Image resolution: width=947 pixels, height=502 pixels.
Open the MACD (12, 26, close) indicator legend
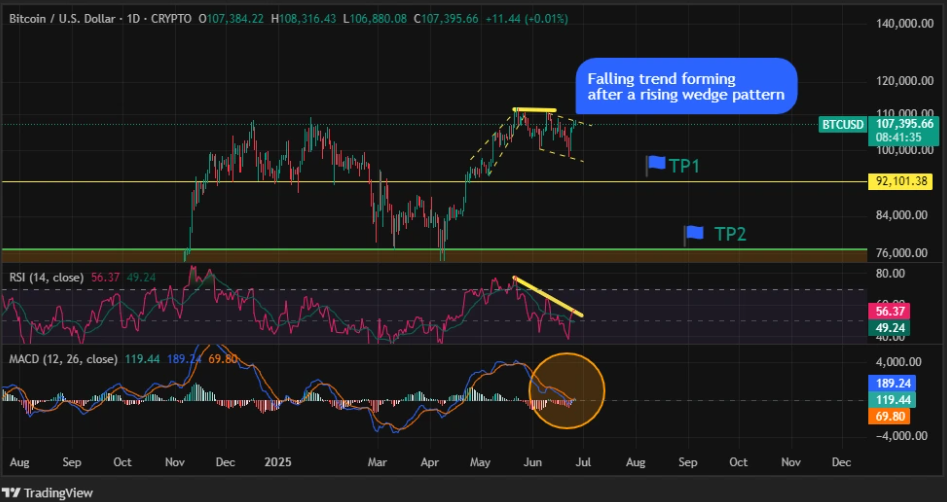click(63, 359)
